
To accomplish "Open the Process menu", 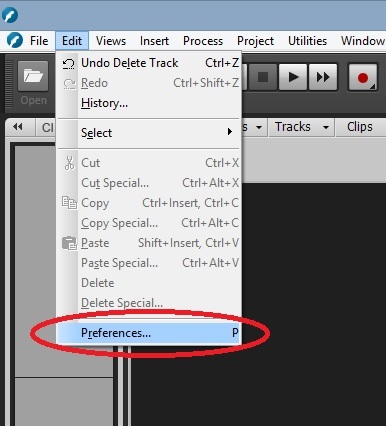I will [x=203, y=41].
